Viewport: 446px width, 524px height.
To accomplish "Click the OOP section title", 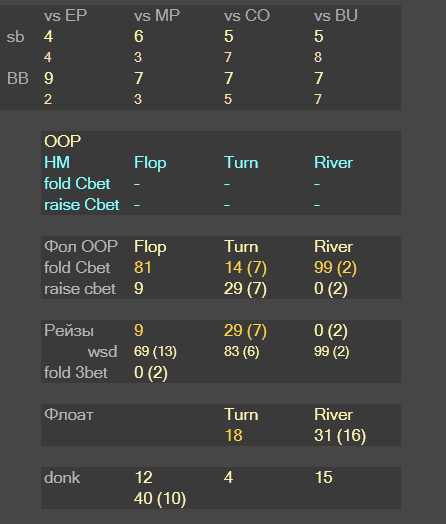I will [62, 141].
